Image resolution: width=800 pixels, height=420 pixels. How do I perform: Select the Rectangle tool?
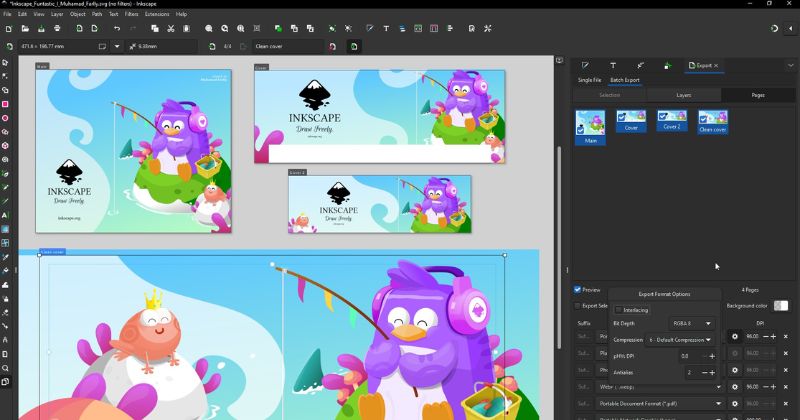pos(5,104)
